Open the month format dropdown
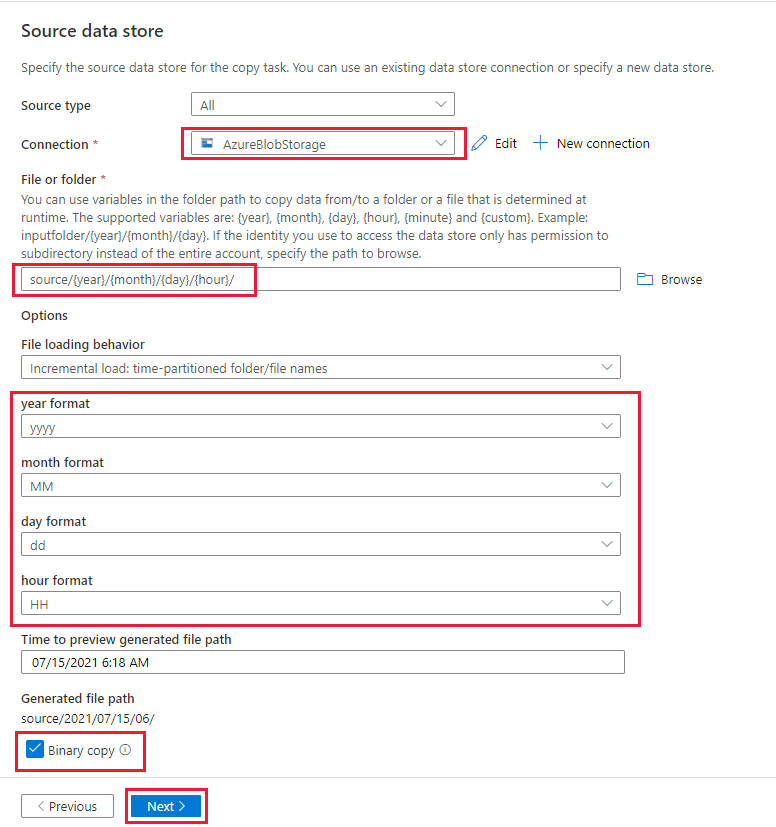 (320, 484)
